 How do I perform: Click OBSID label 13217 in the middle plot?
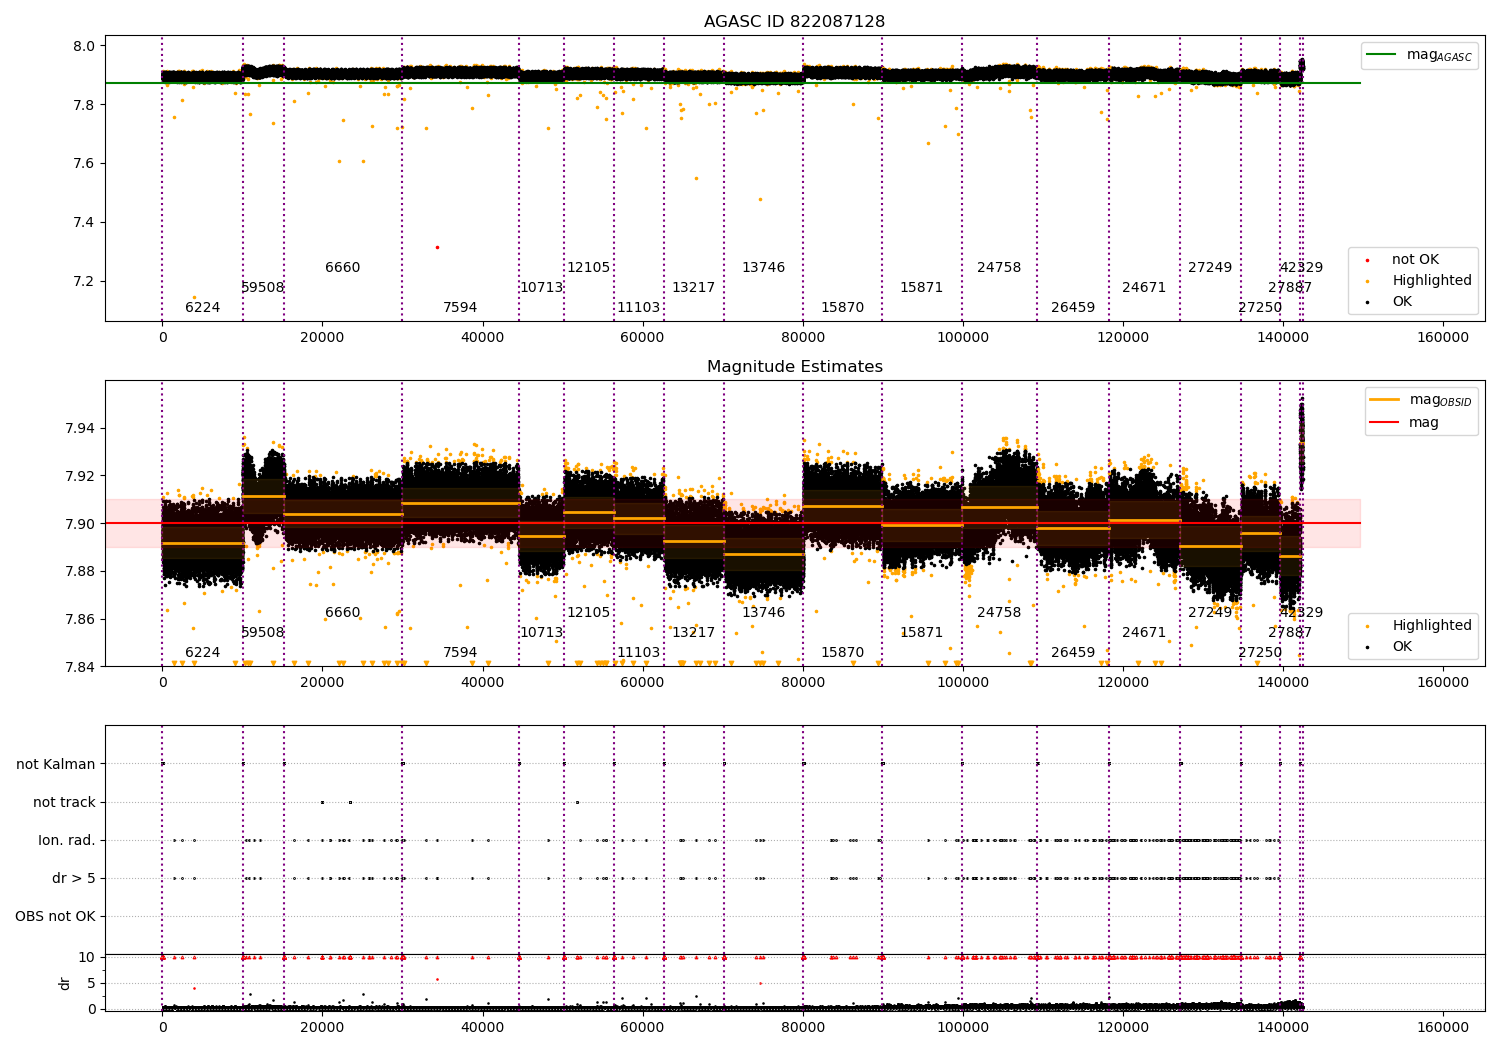coord(693,633)
